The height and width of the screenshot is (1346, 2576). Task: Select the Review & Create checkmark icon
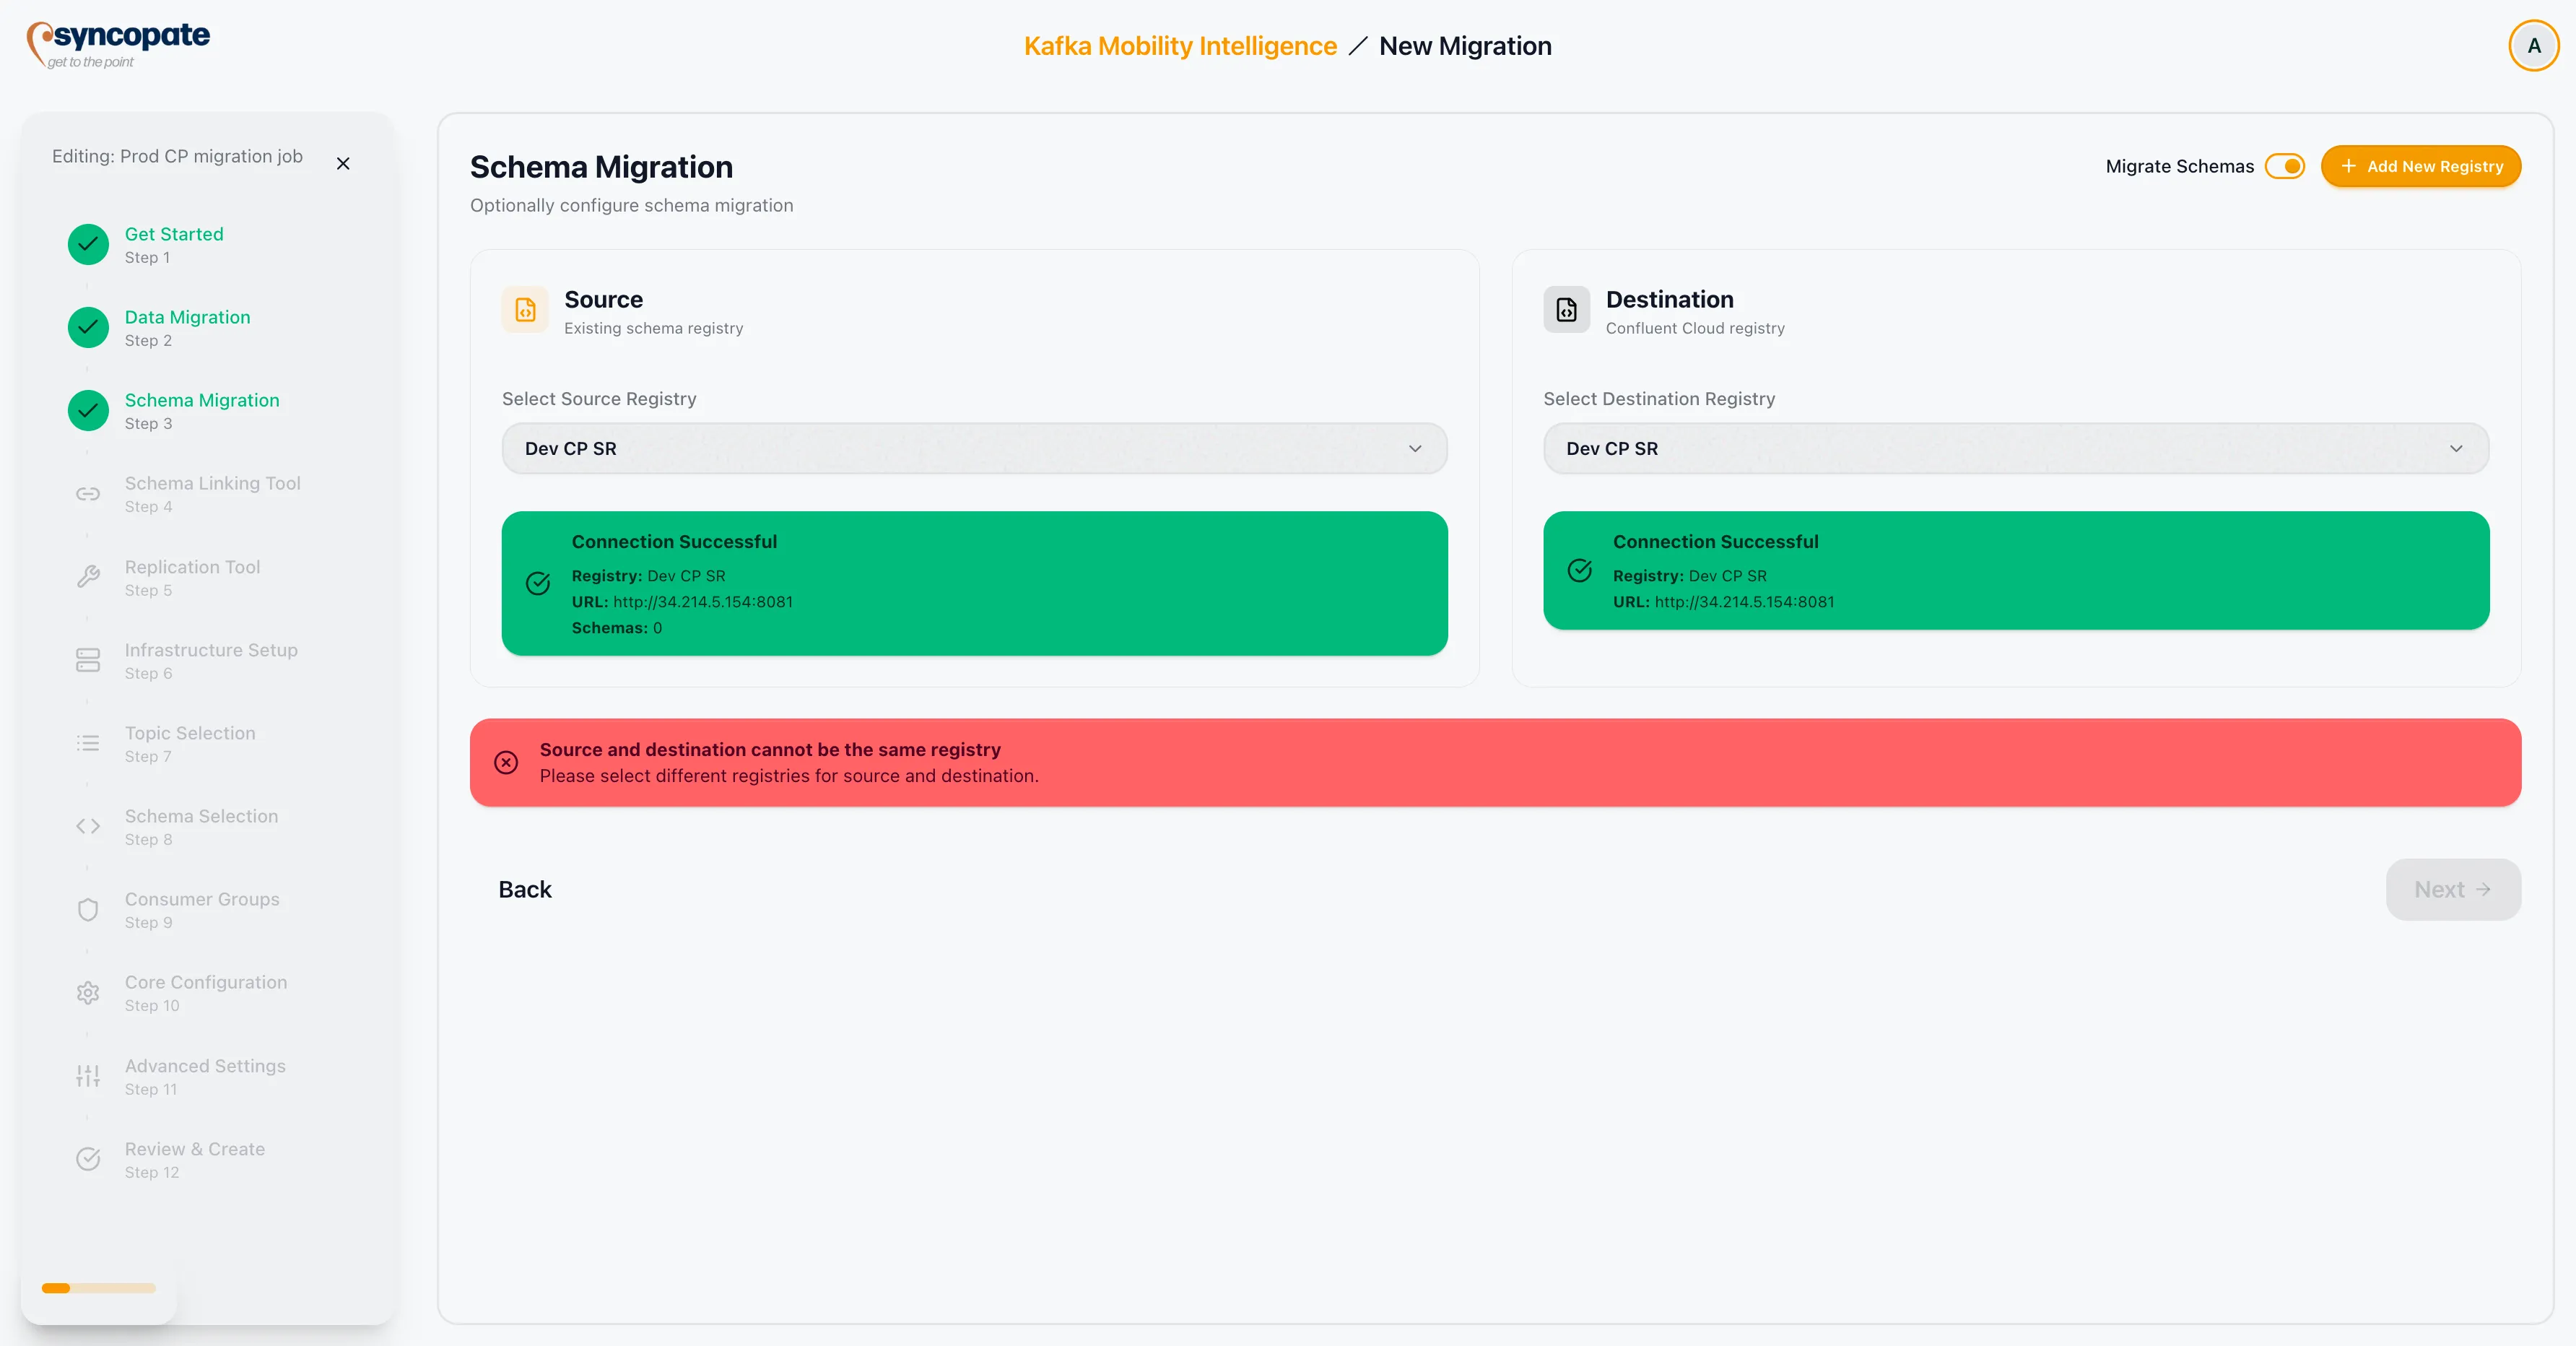click(87, 1160)
